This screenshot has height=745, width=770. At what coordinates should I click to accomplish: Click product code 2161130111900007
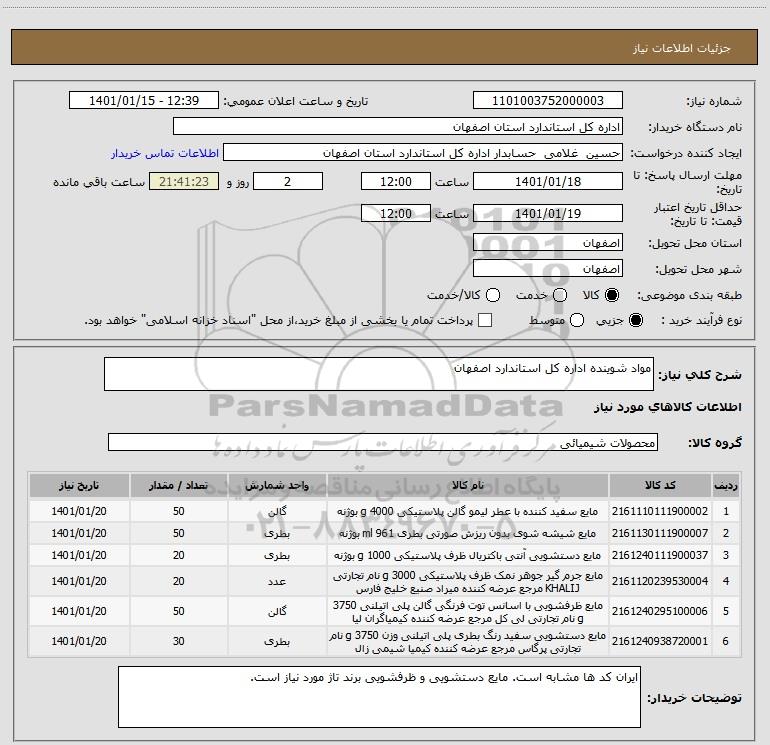(660, 533)
